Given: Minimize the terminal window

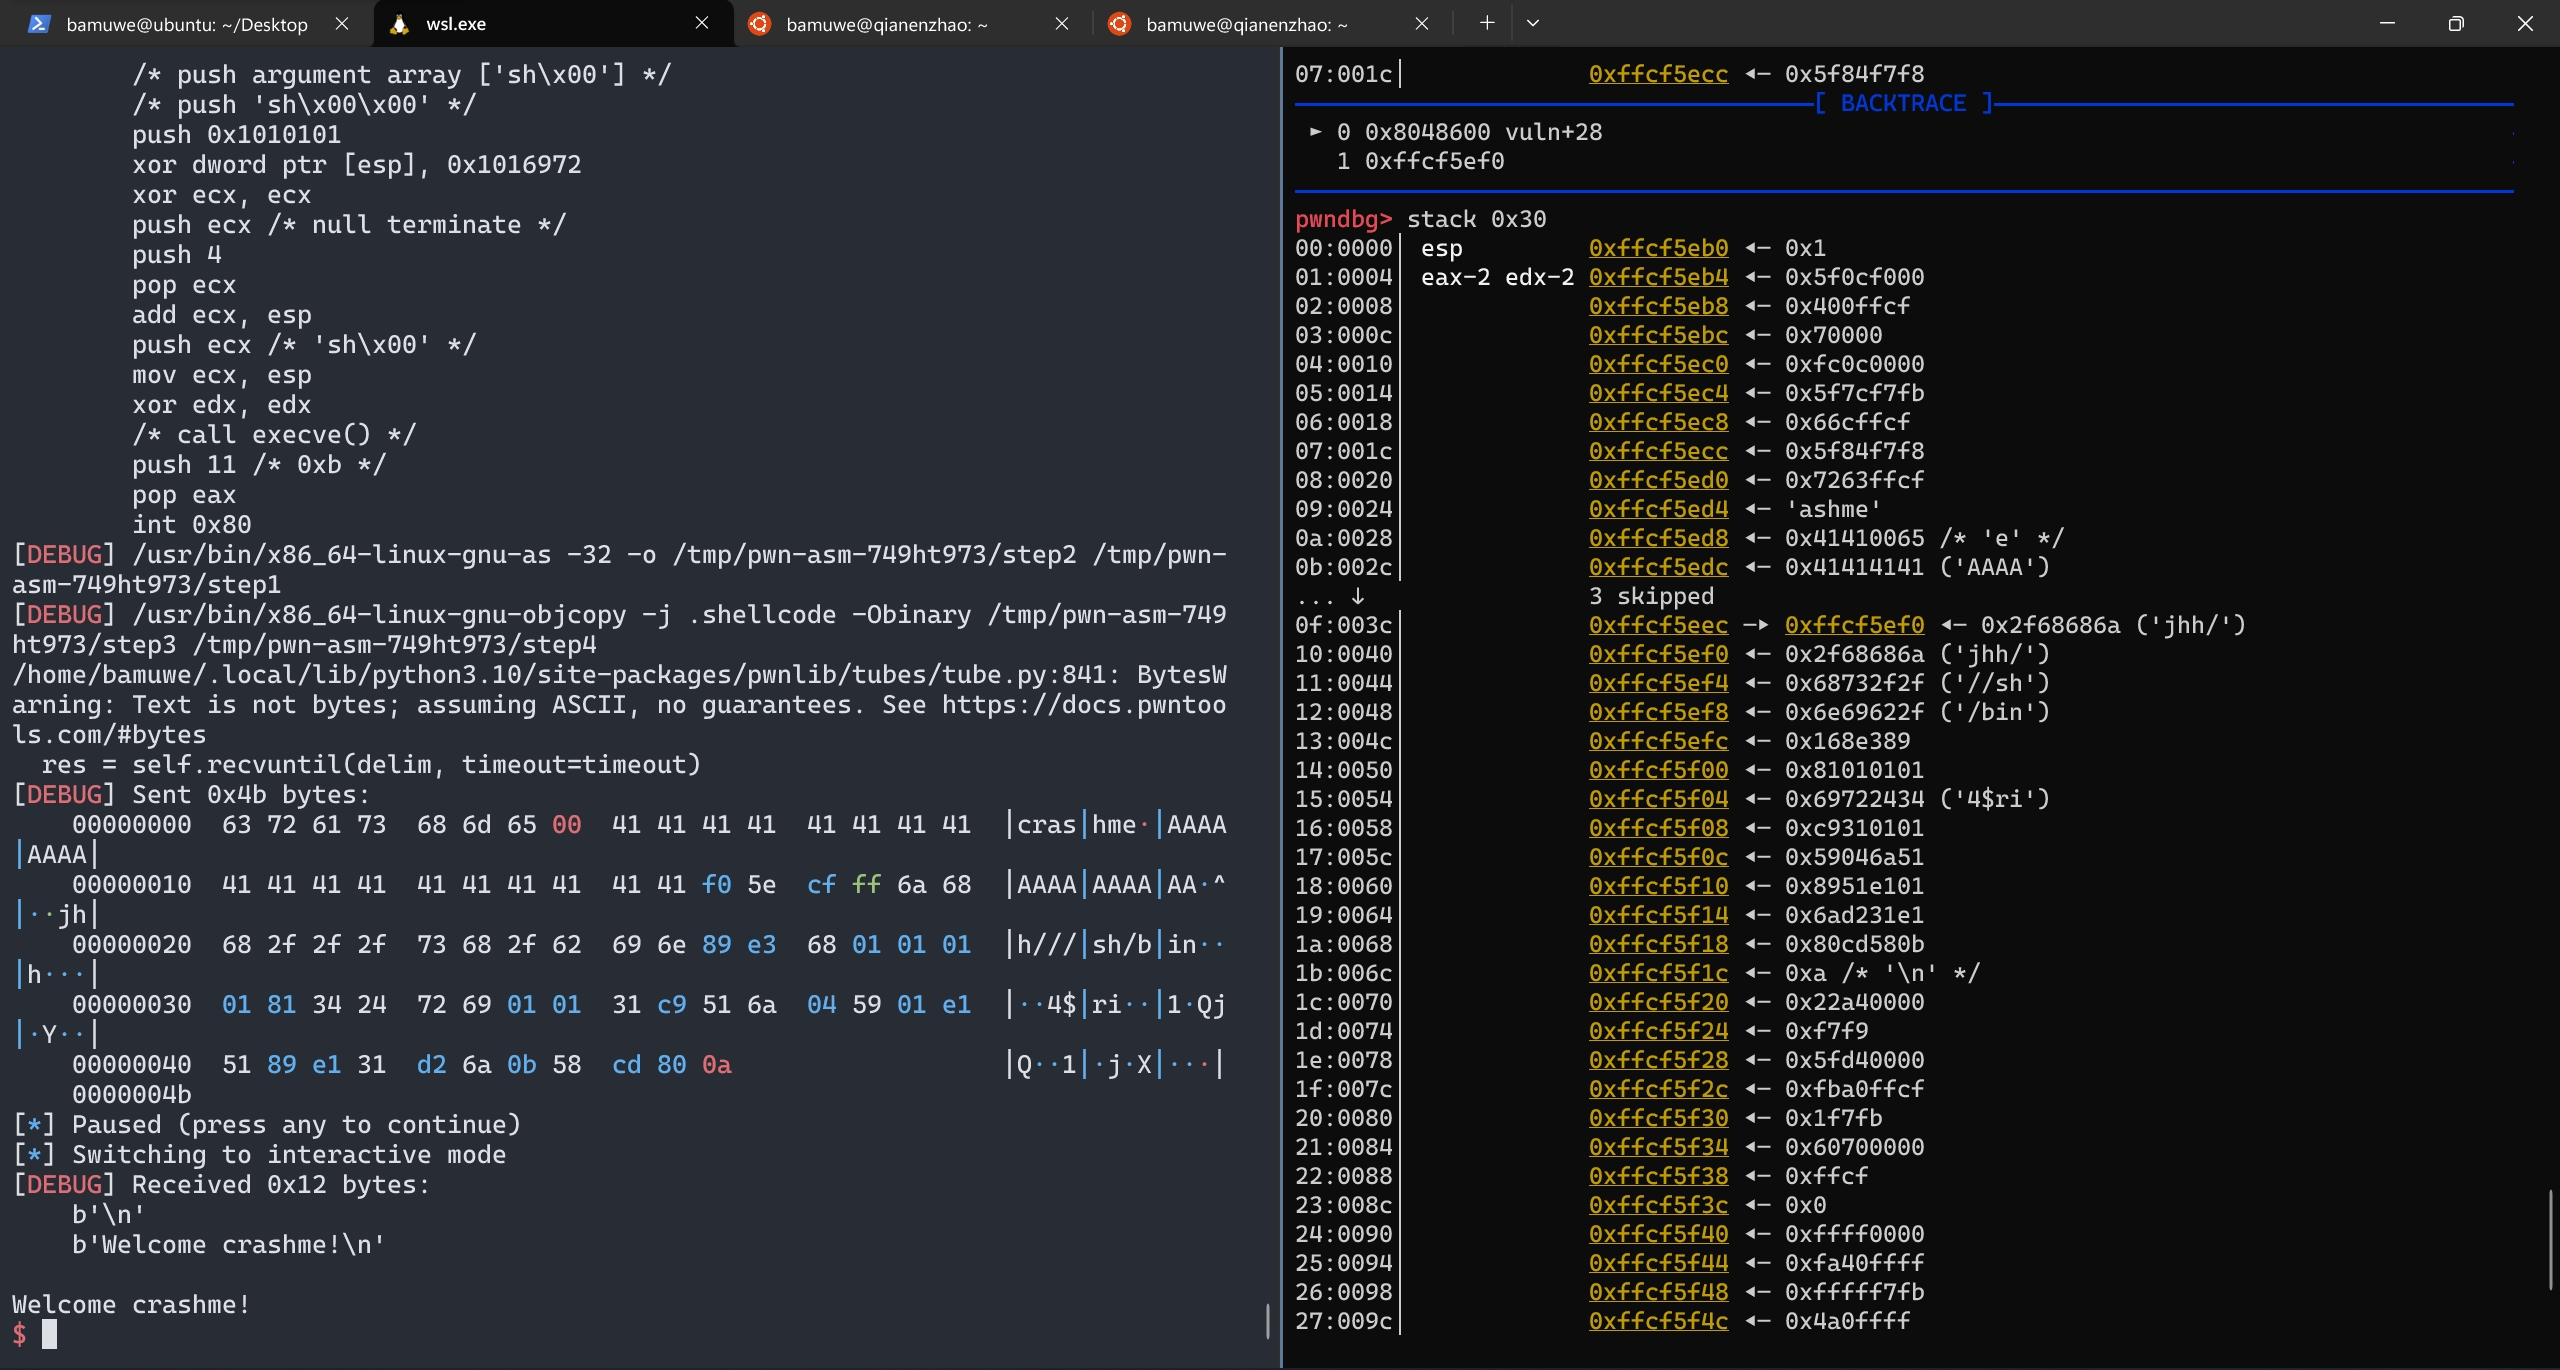Looking at the screenshot, I should 2387,23.
